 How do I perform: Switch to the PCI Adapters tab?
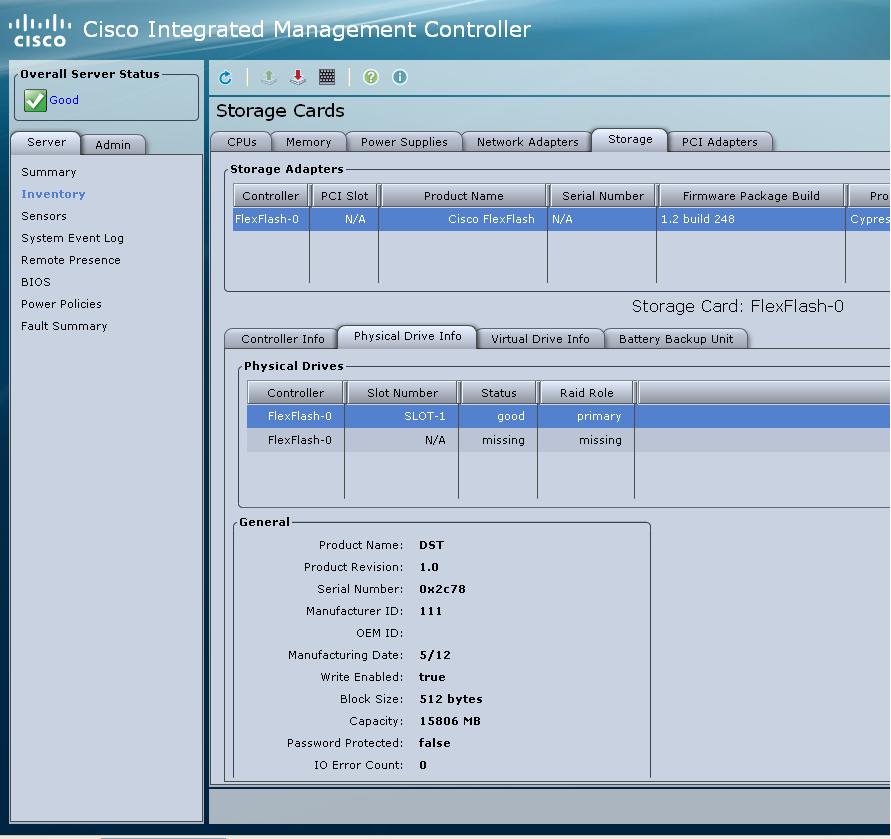click(x=719, y=142)
